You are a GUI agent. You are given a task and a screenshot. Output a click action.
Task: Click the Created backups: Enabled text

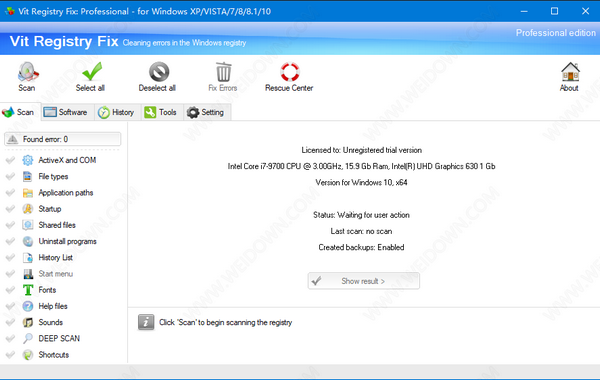tap(361, 247)
